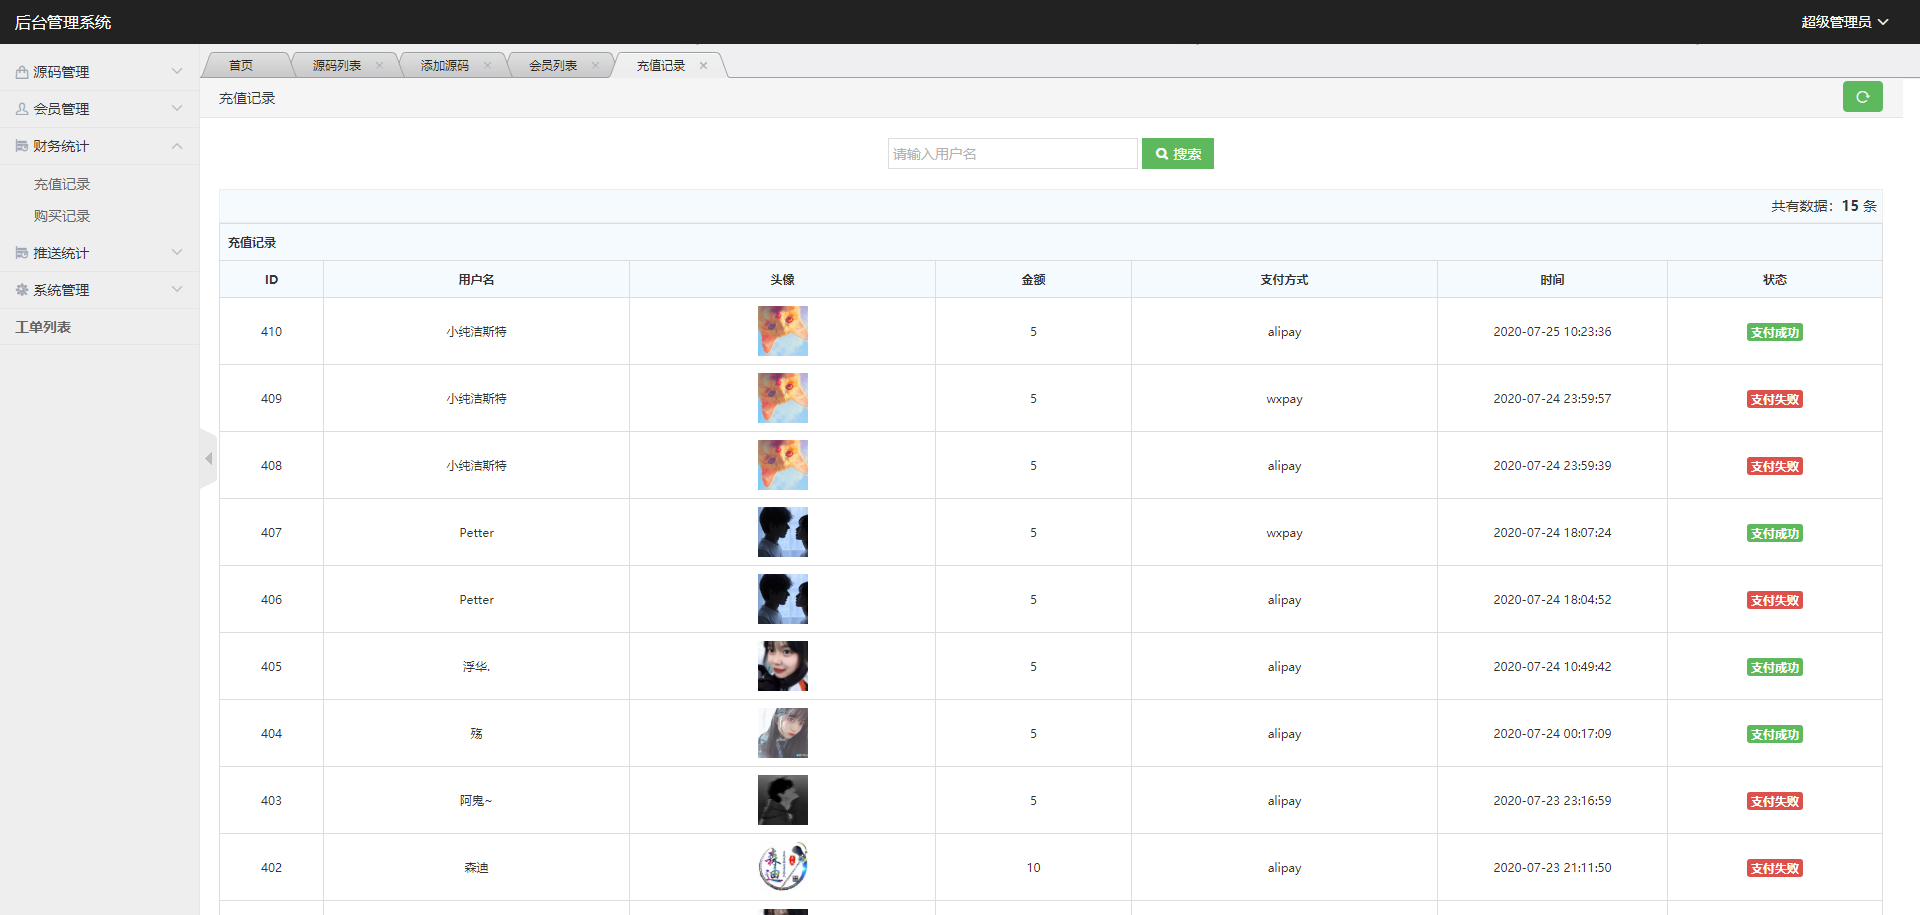Viewport: 1920px width, 915px height.
Task: Click the avatar thumbnail for record 405
Action: (782, 666)
